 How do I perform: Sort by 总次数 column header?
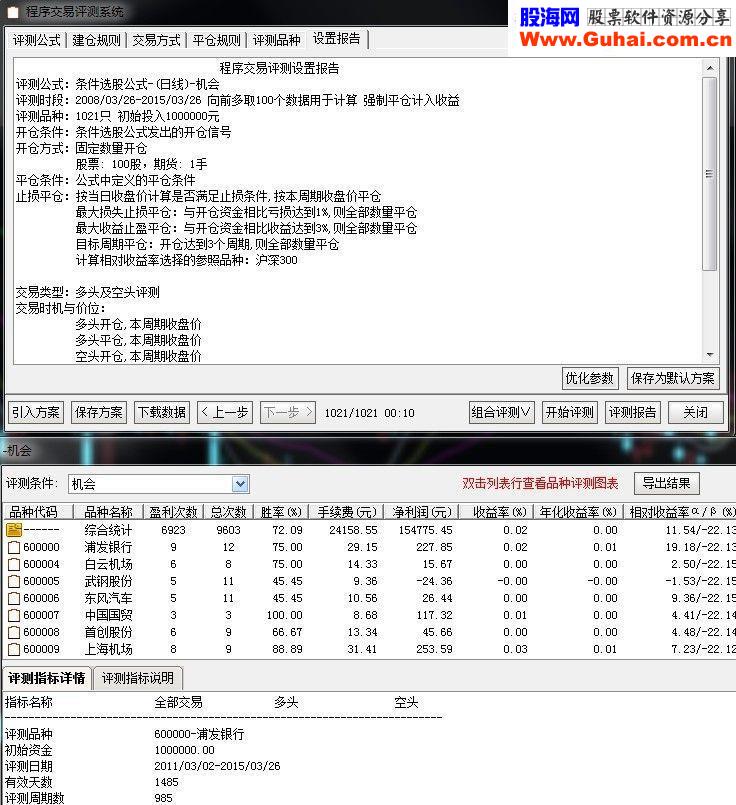click(229, 512)
